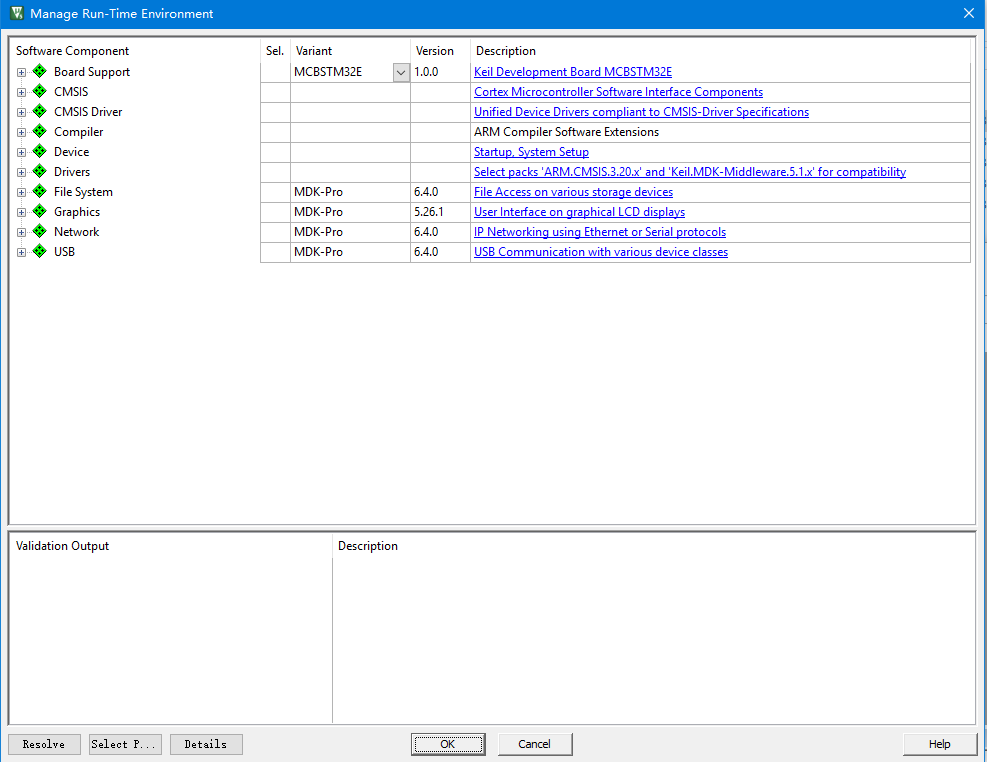Open Unified Device Drivers CMSIS-Driver link
Image resolution: width=987 pixels, height=762 pixels.
(641, 112)
